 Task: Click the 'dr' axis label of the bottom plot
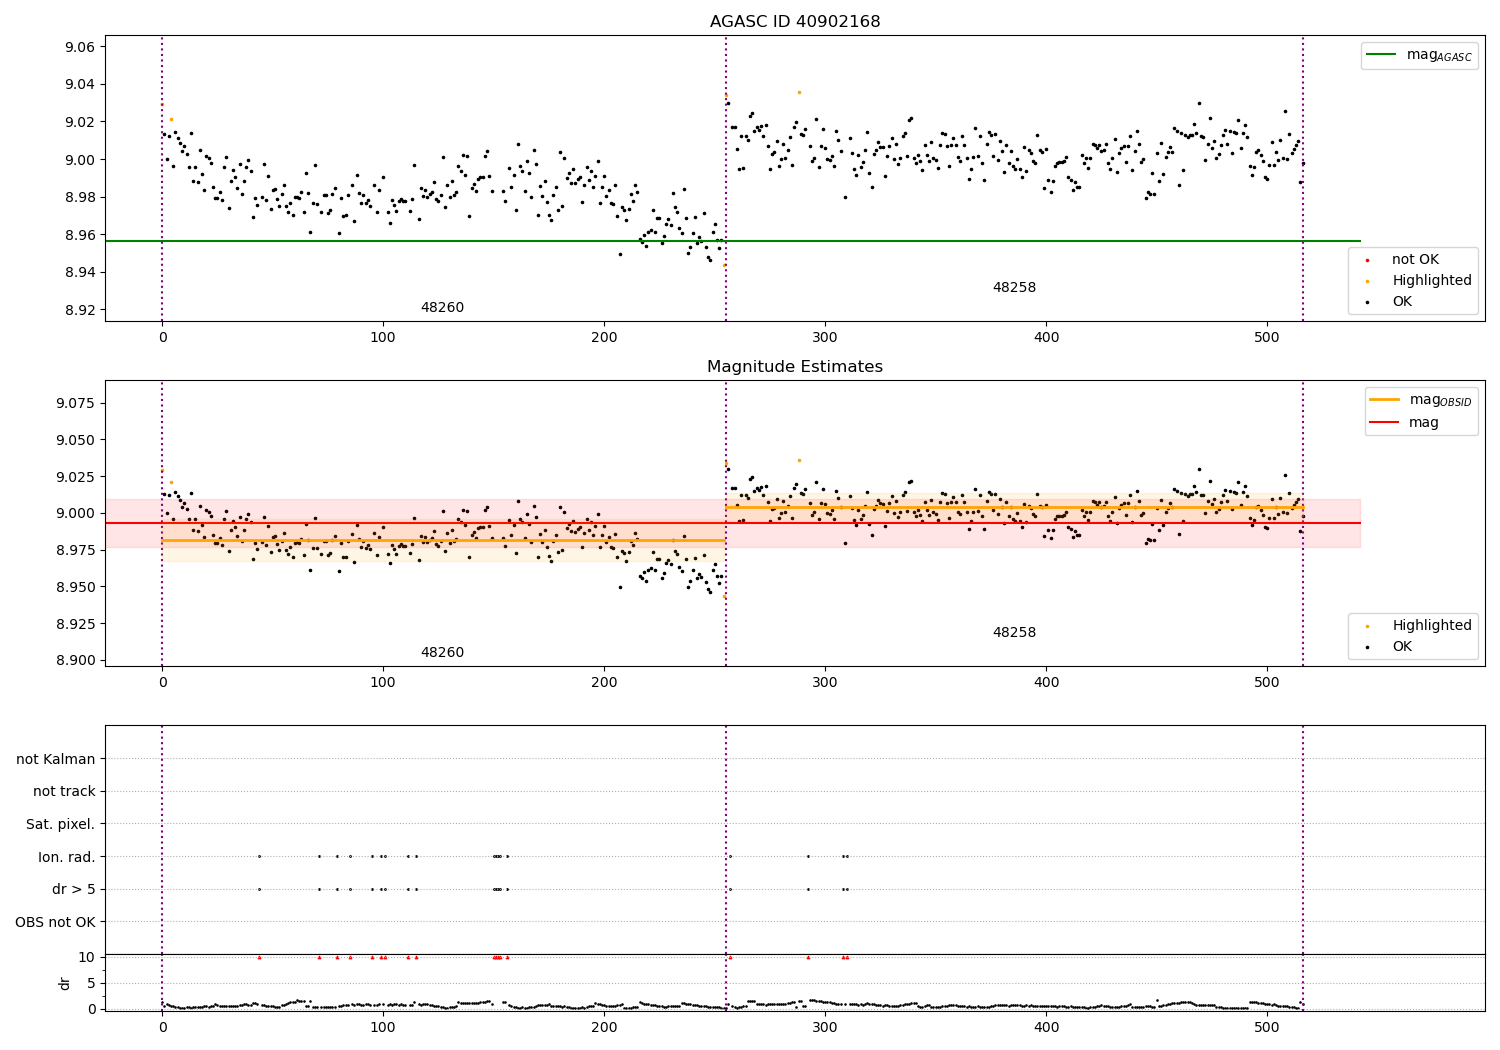[65, 983]
